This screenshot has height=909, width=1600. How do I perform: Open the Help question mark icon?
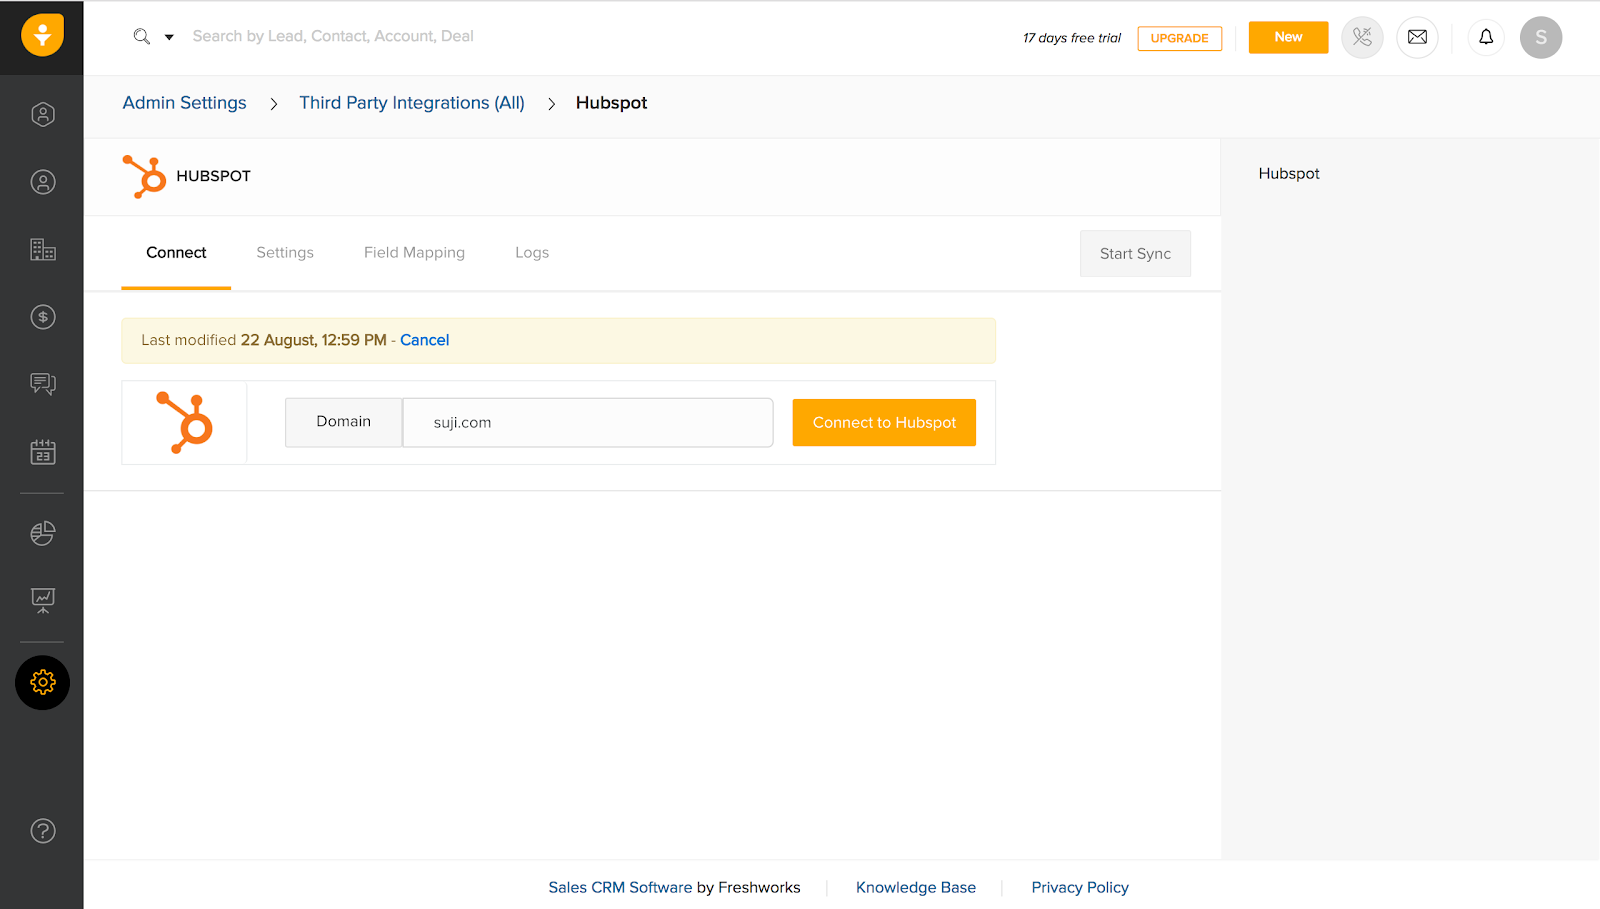(43, 831)
